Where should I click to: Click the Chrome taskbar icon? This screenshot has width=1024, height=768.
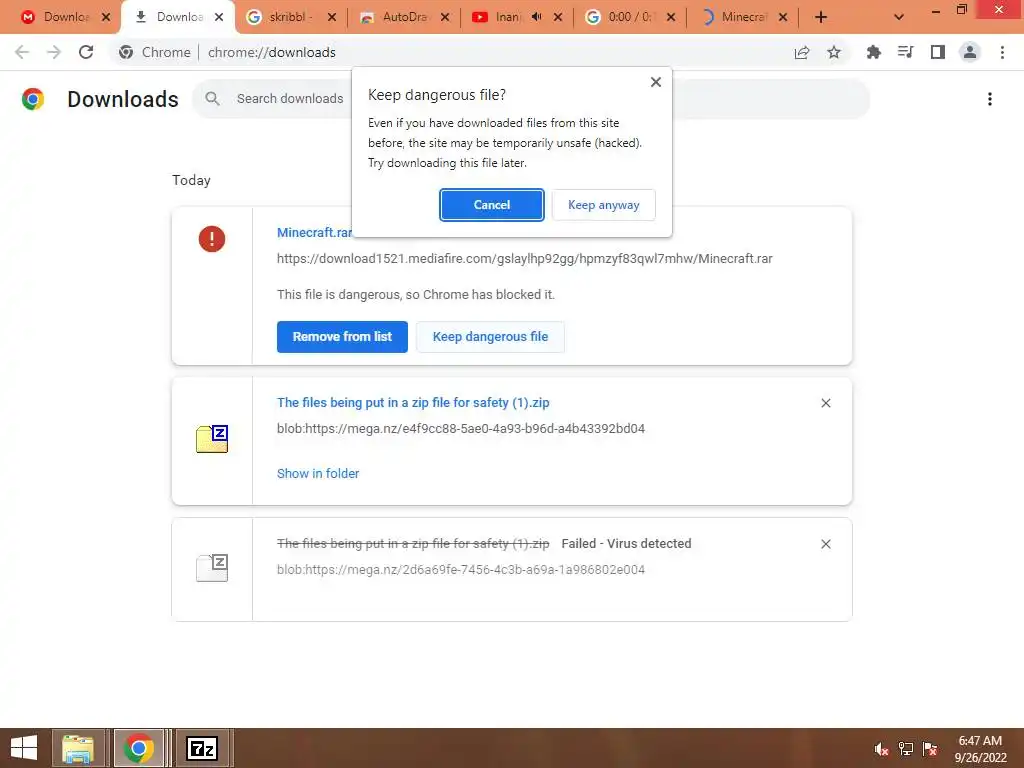tap(139, 748)
